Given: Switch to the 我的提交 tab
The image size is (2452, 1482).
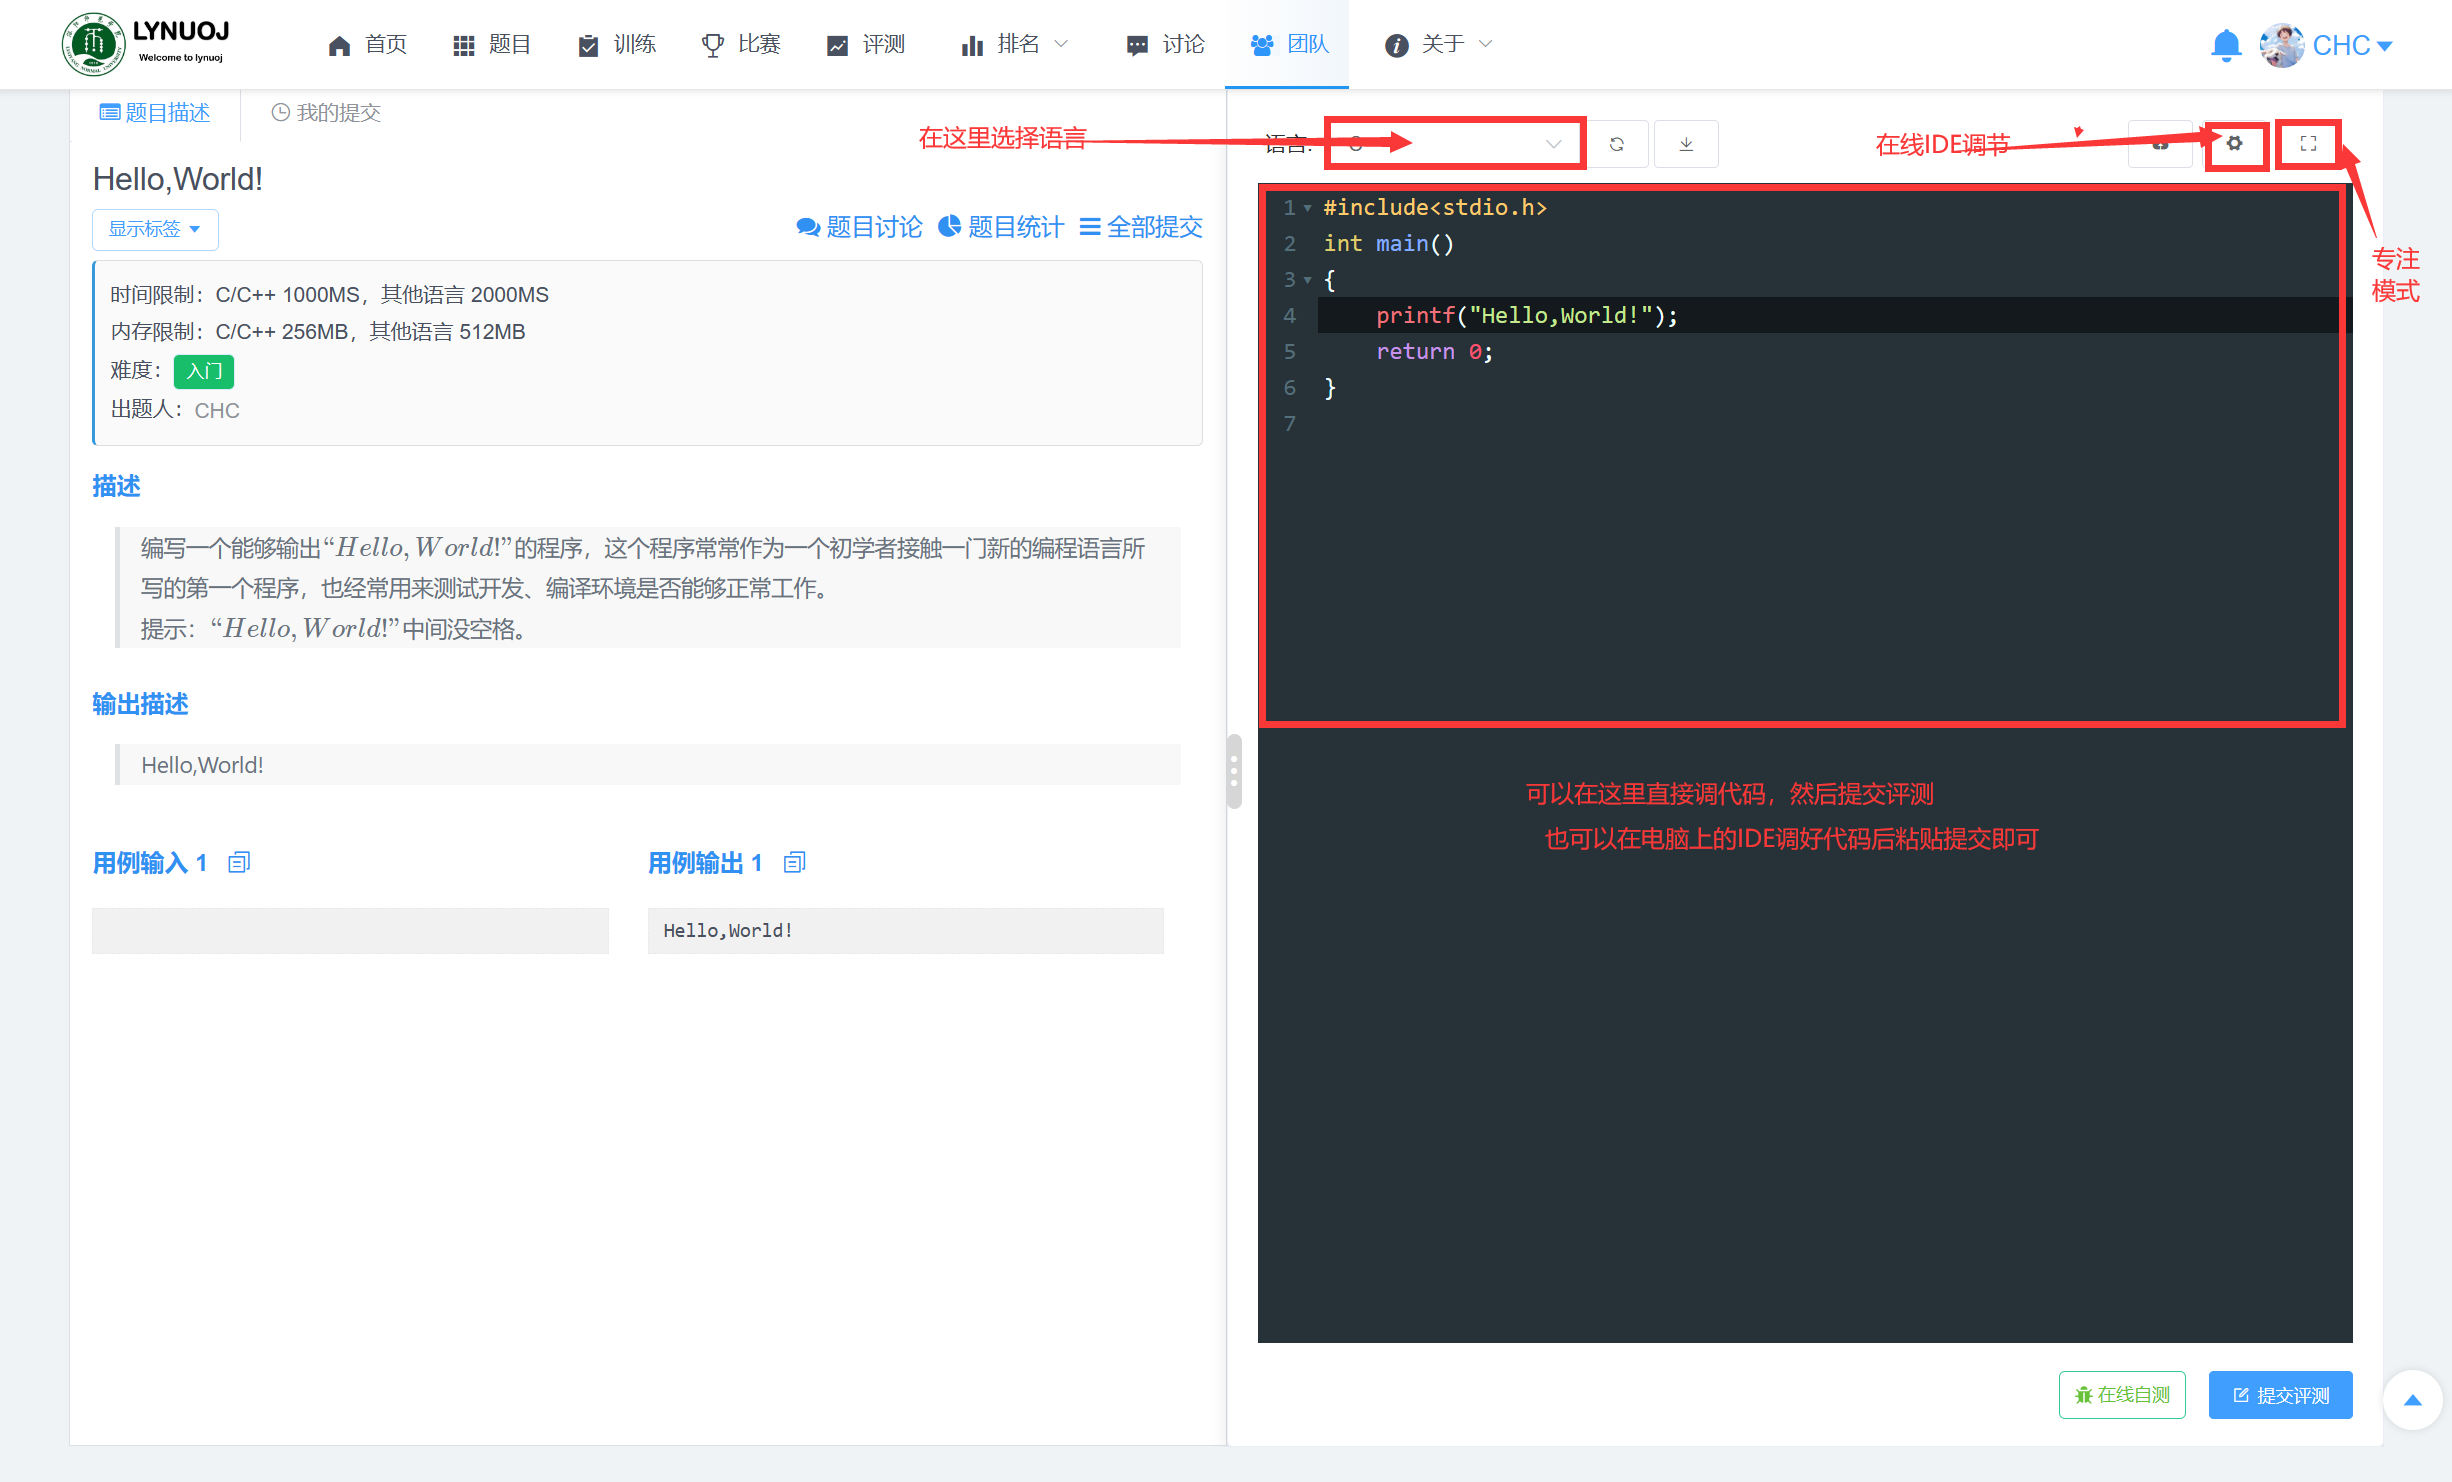Looking at the screenshot, I should point(327,113).
